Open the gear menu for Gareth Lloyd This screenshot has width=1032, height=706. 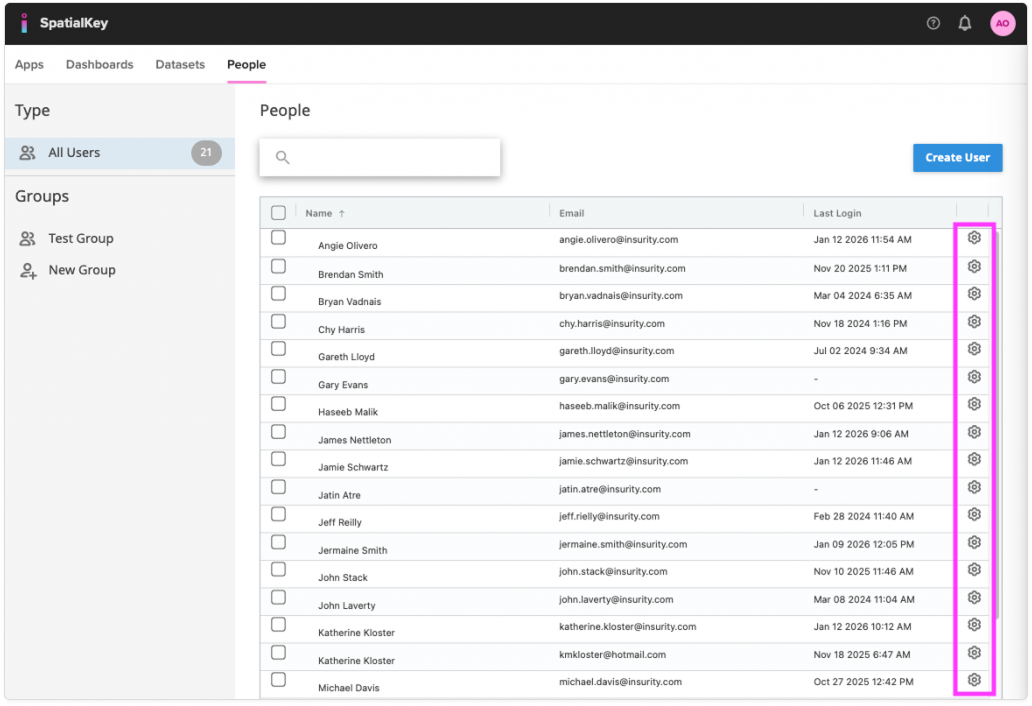974,349
